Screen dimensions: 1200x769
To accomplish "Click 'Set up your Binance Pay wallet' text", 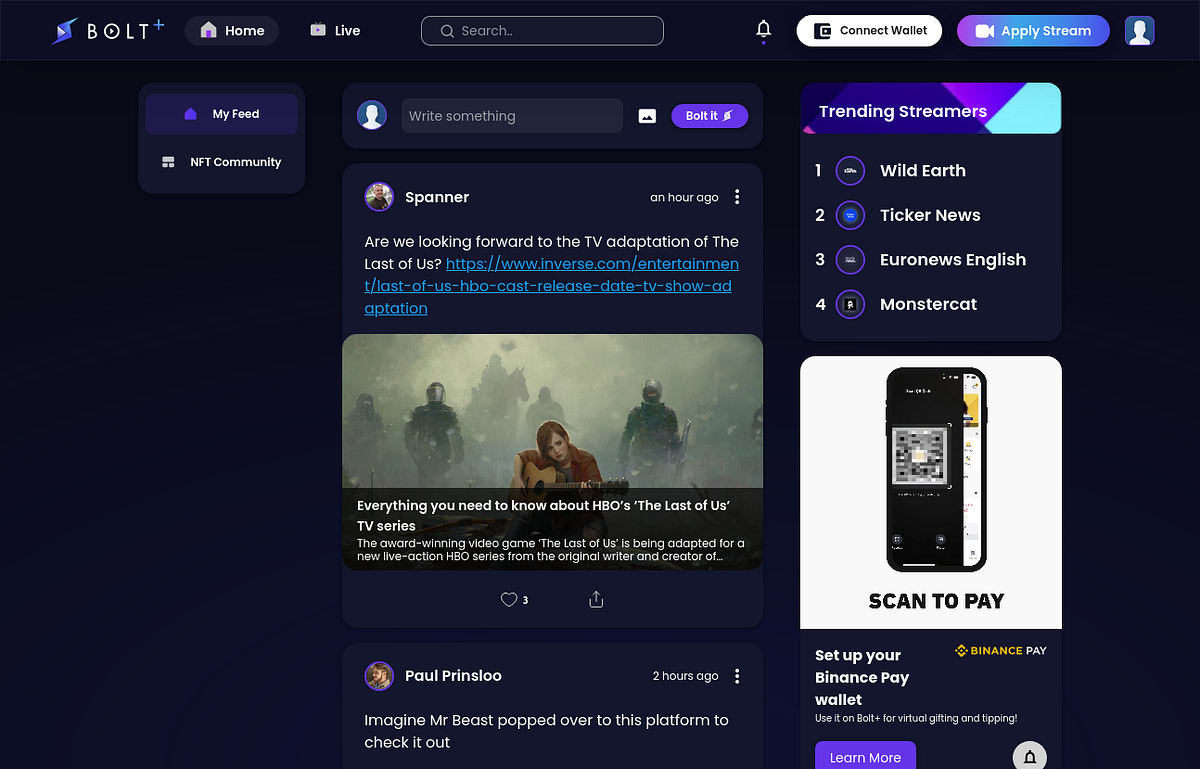I will tap(862, 677).
